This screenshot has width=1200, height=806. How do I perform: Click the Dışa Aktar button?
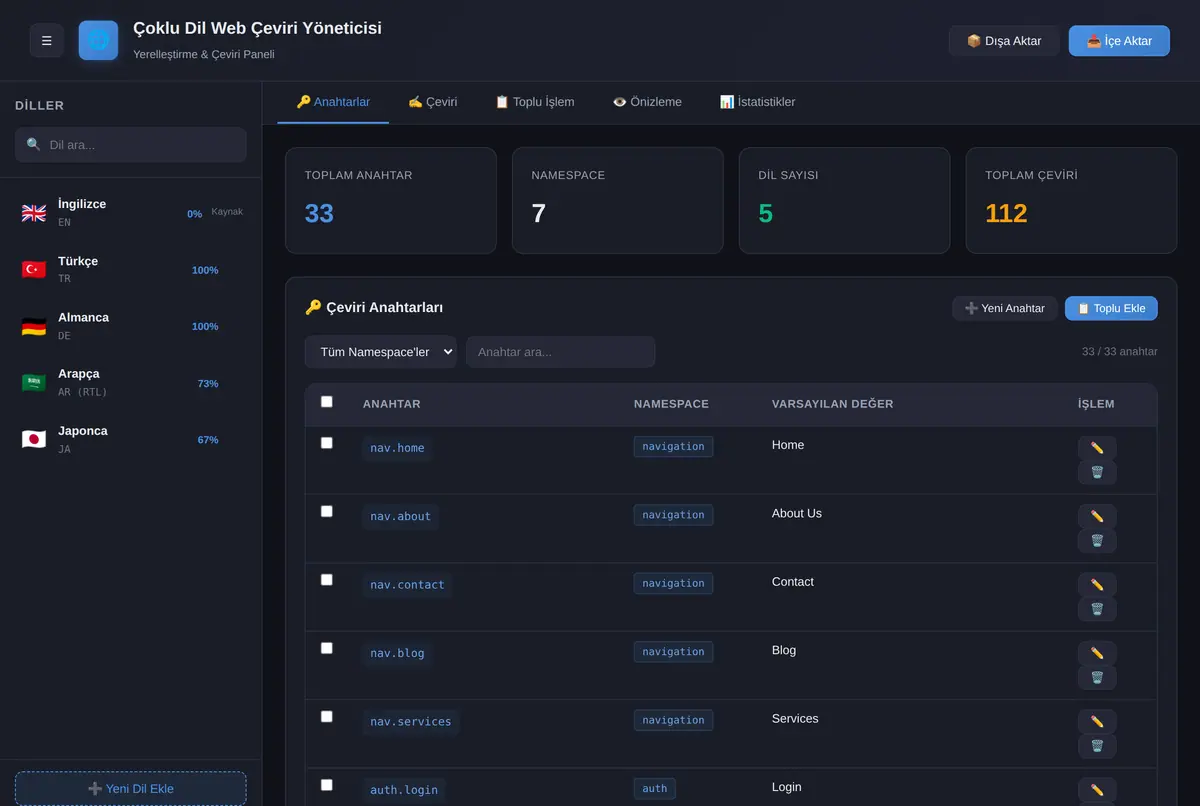[x=1004, y=41]
